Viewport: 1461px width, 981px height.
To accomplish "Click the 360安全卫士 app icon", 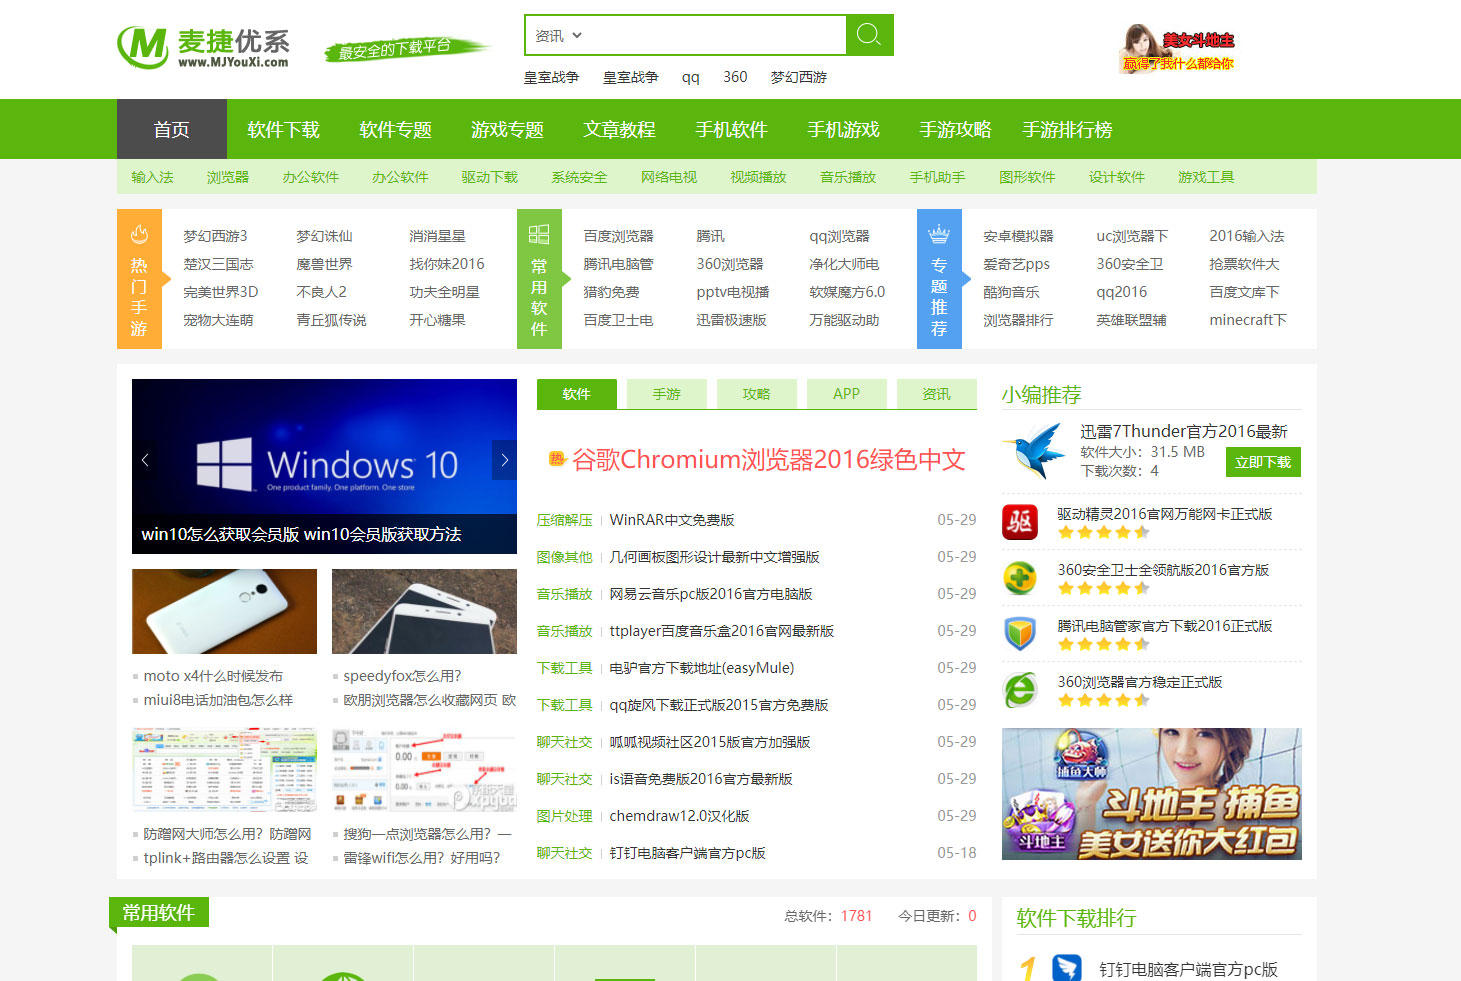I will click(x=1020, y=578).
